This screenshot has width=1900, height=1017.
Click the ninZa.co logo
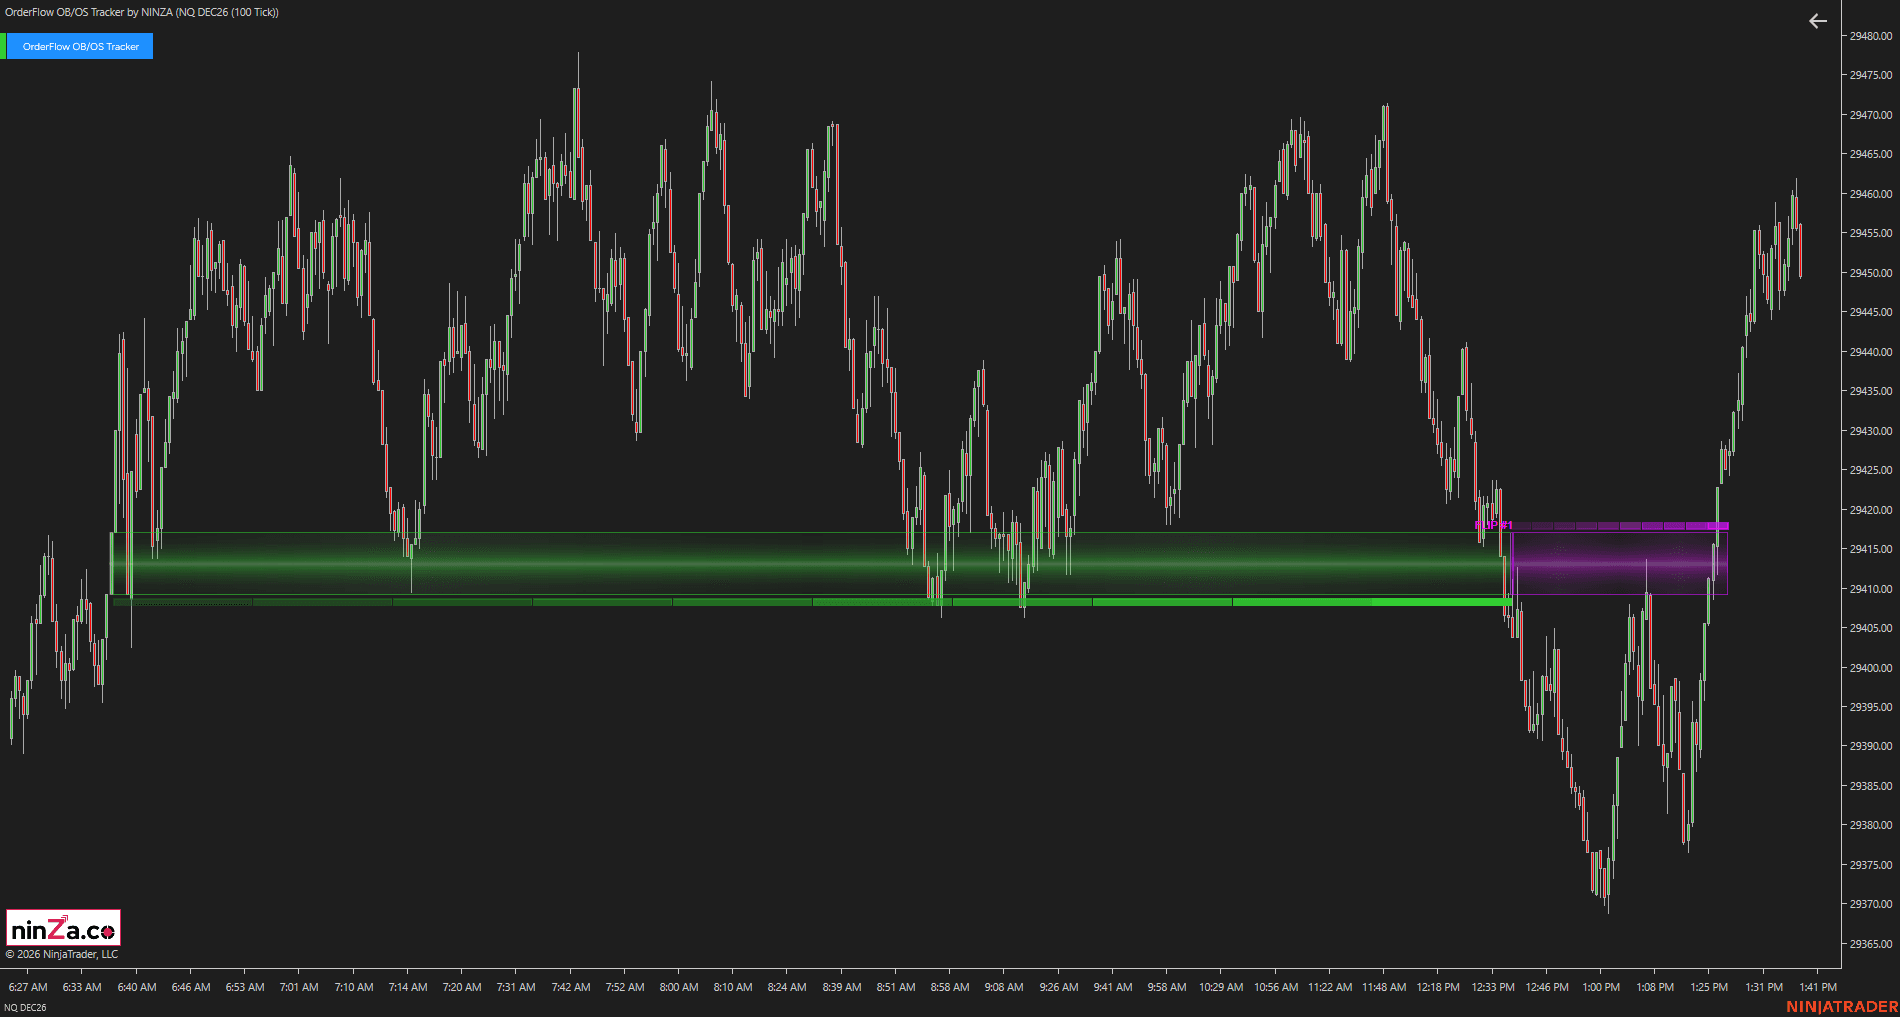pos(64,928)
